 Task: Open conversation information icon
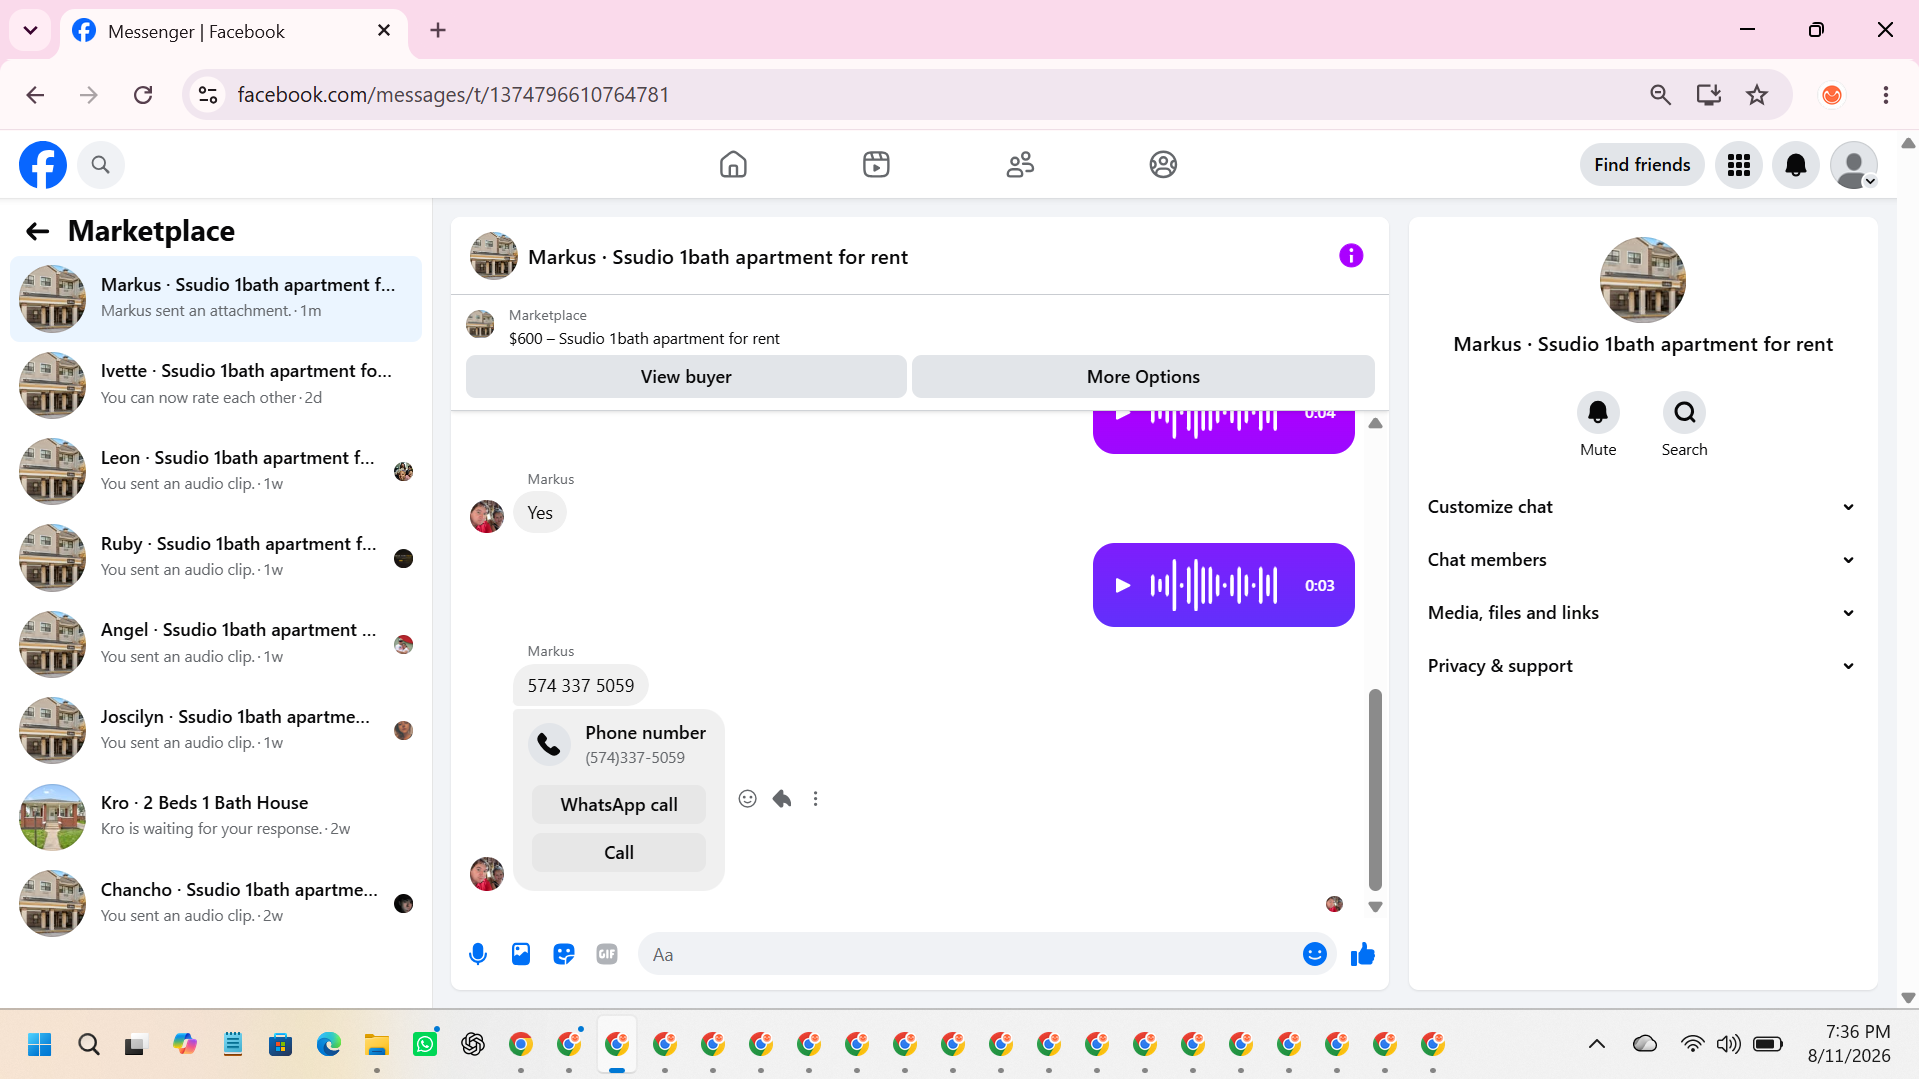1351,256
